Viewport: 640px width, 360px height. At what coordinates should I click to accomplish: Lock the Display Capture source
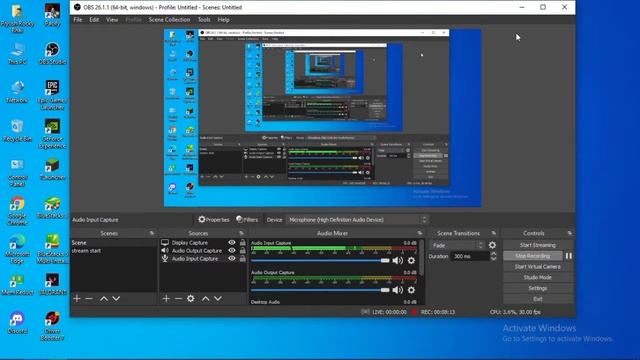[x=242, y=242]
